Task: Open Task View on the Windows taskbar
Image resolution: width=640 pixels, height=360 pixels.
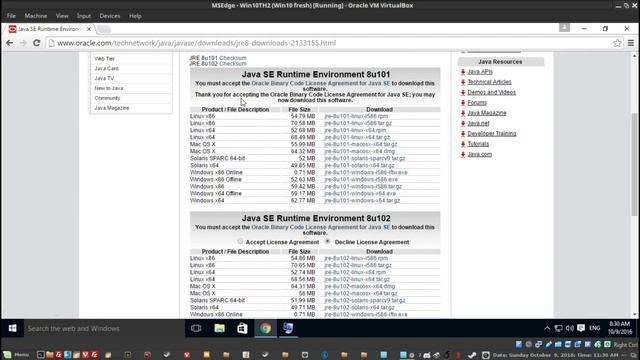Action: coord(196,328)
